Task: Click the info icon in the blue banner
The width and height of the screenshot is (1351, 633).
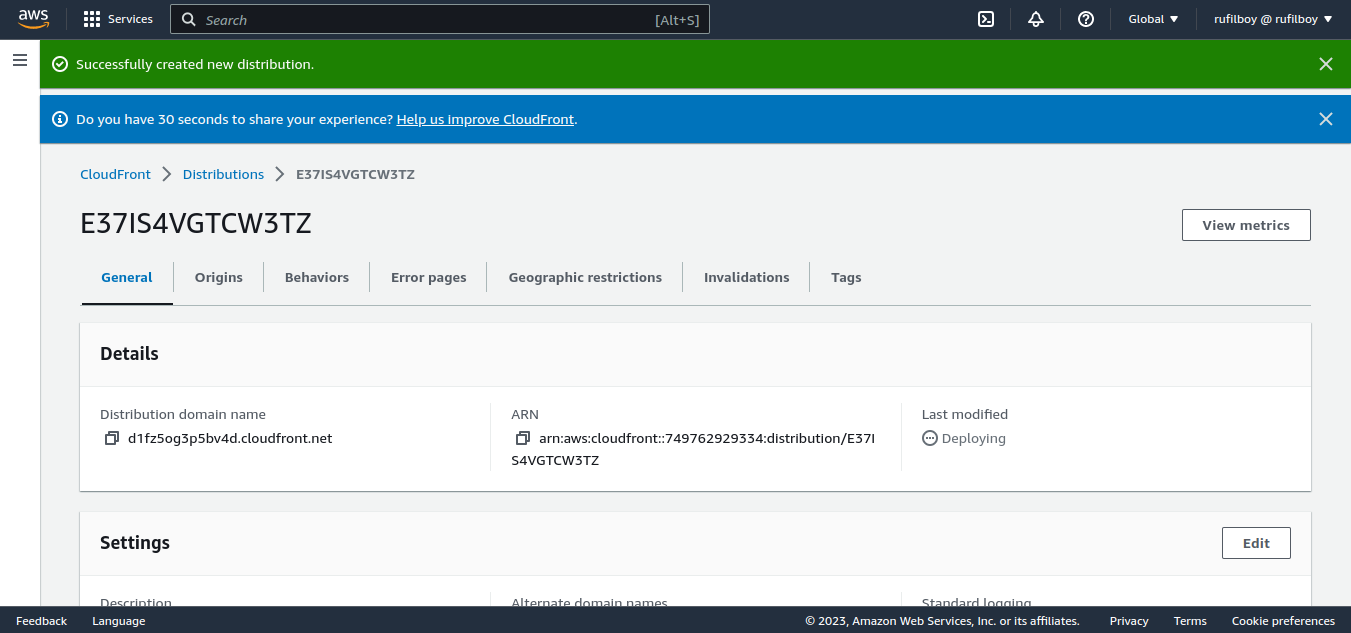Action: coord(60,119)
